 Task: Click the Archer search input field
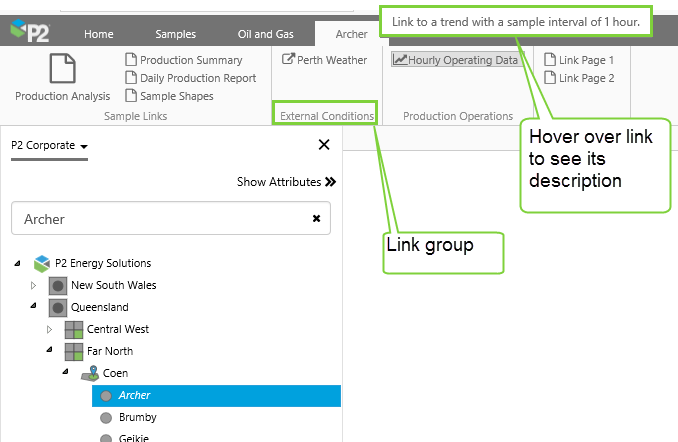pyautogui.click(x=160, y=218)
